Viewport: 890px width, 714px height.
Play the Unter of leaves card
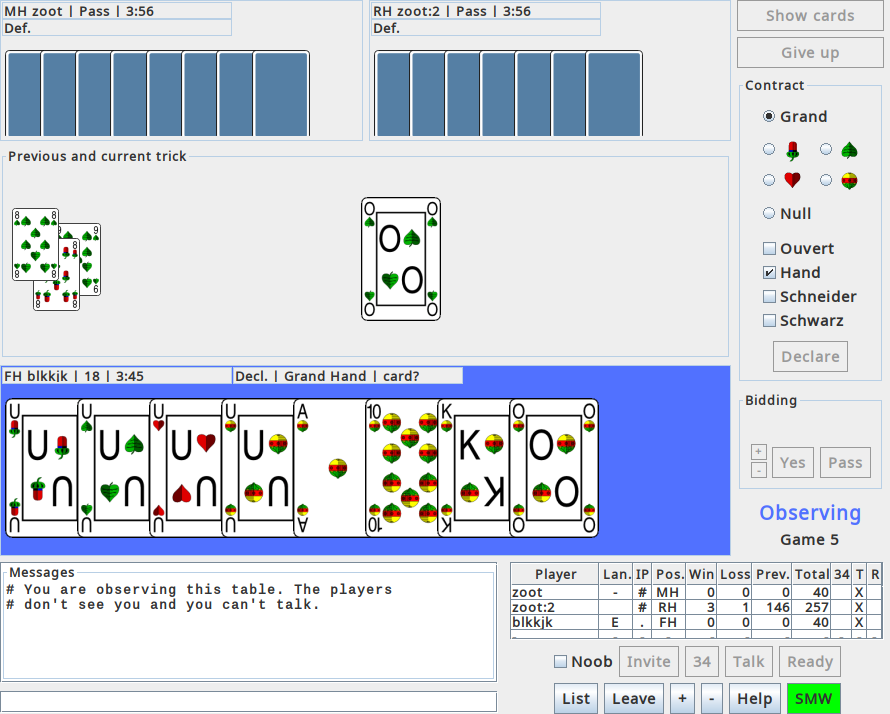[x=114, y=468]
